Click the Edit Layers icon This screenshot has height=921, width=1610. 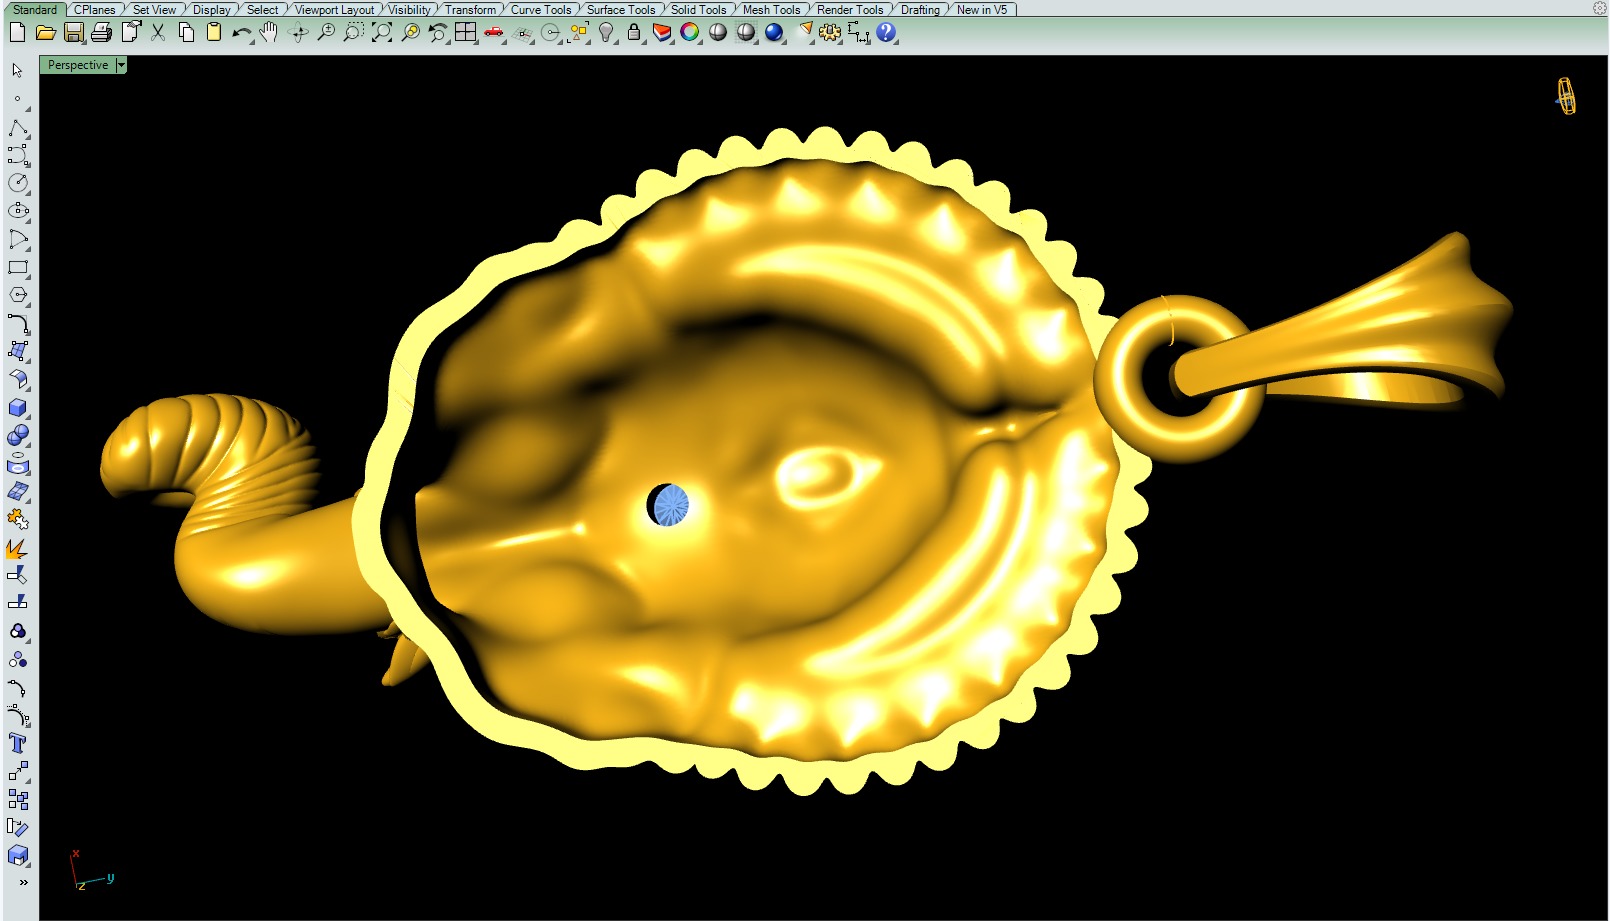tap(662, 32)
